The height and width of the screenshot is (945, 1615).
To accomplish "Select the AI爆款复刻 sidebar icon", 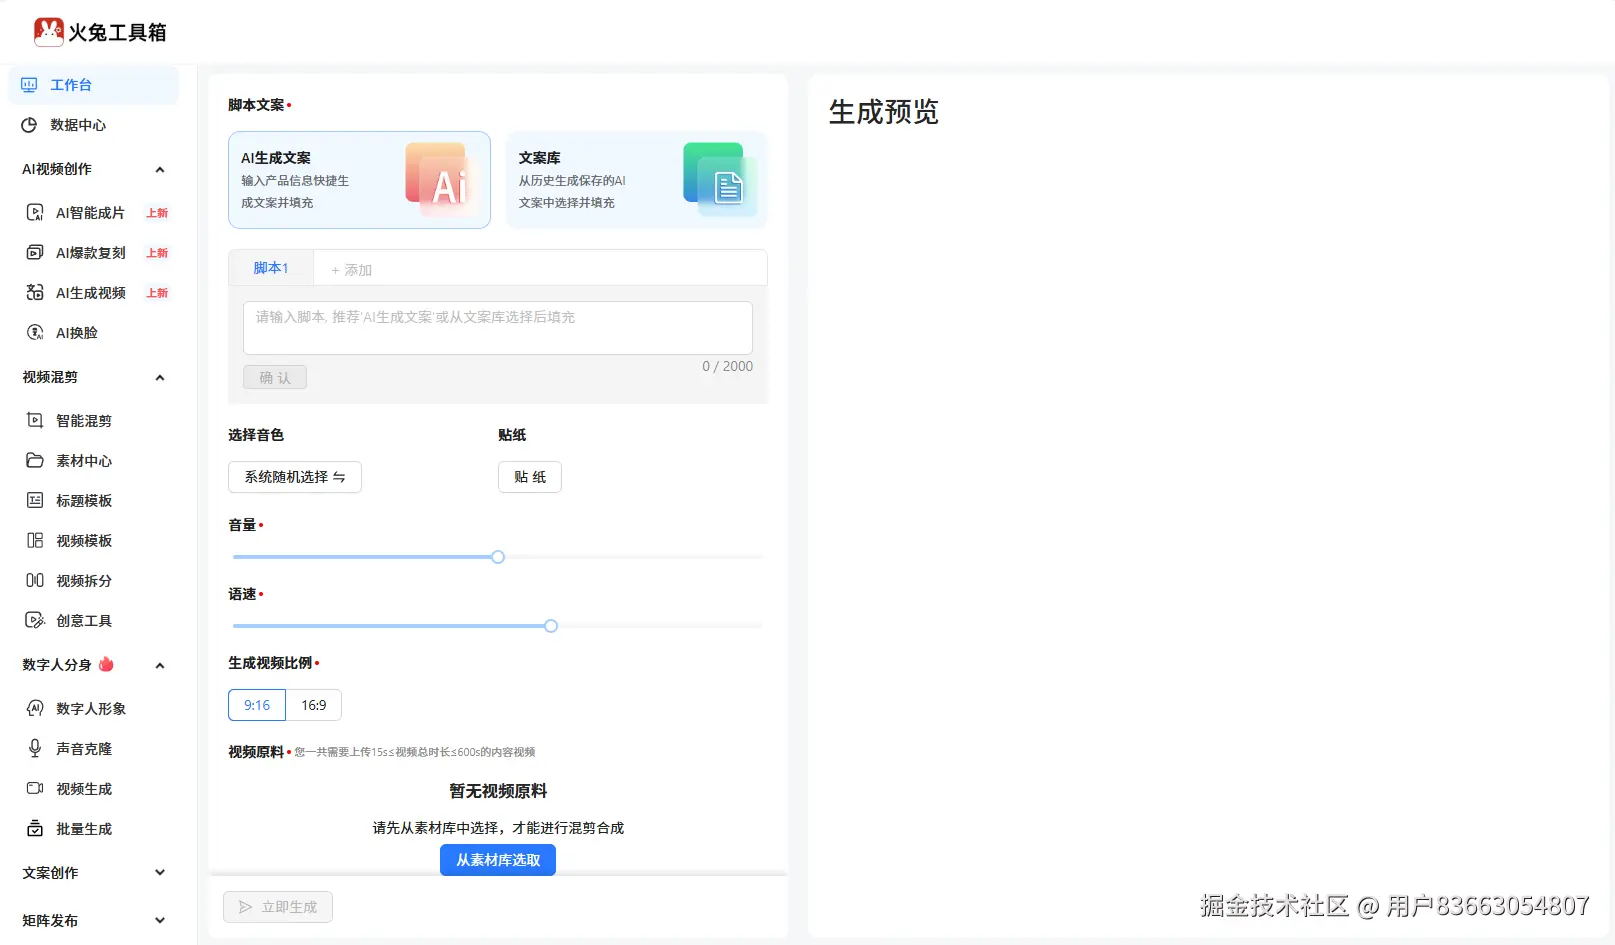I will (35, 253).
